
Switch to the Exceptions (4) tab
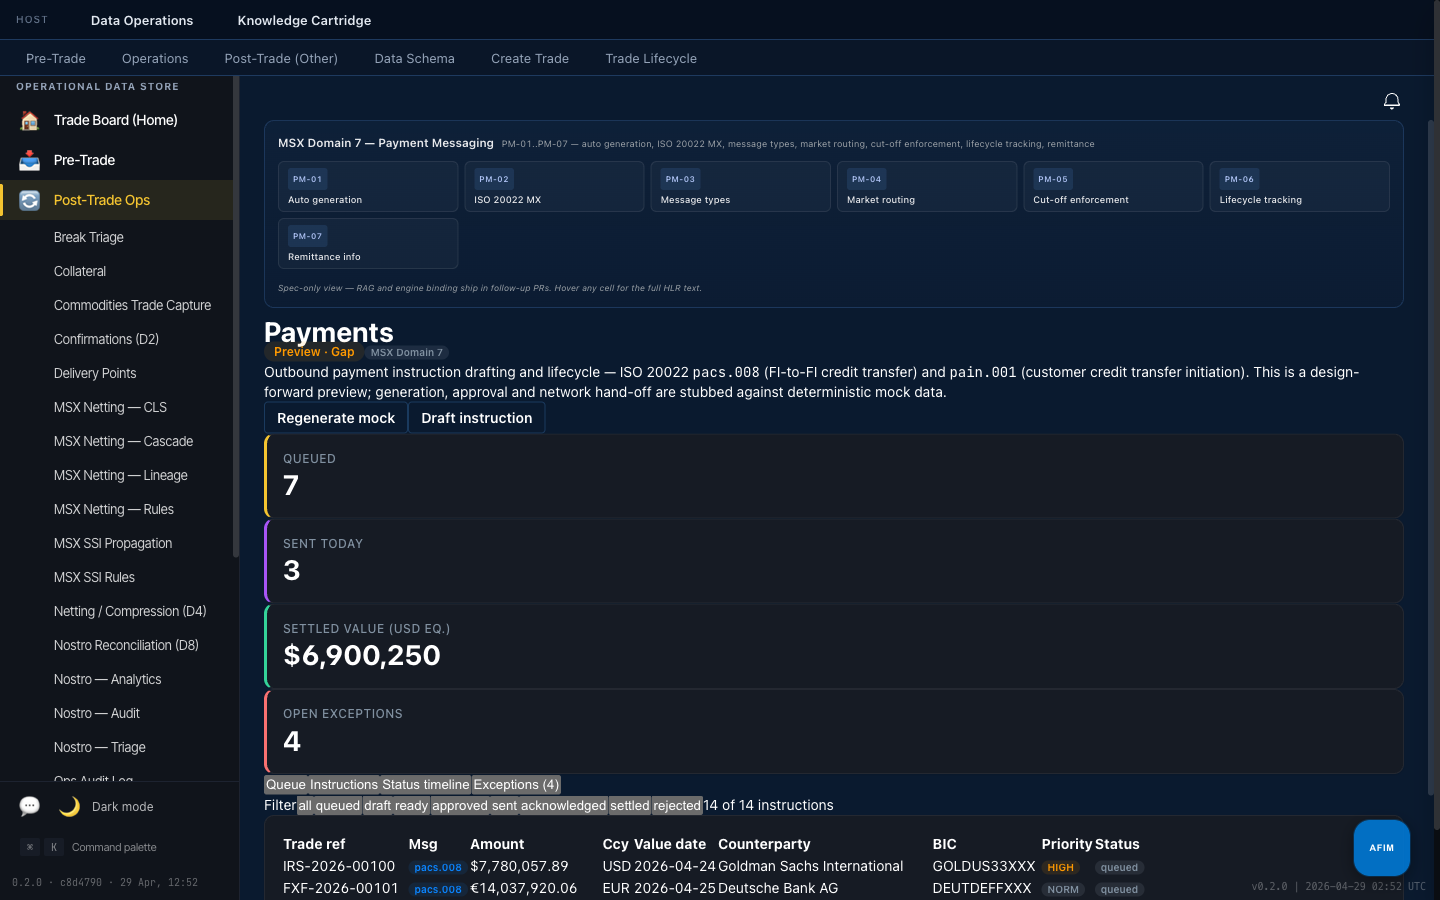pos(516,785)
